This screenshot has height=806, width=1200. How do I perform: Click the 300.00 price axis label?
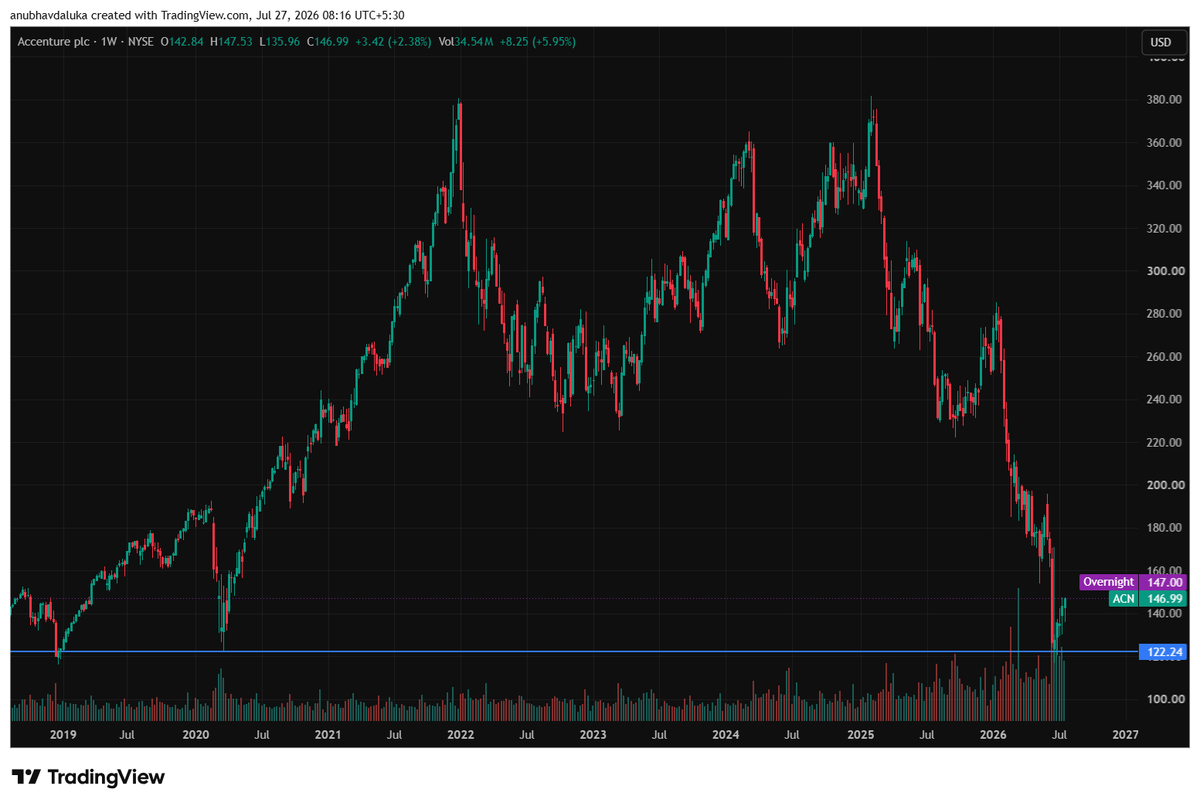[x=1165, y=271]
